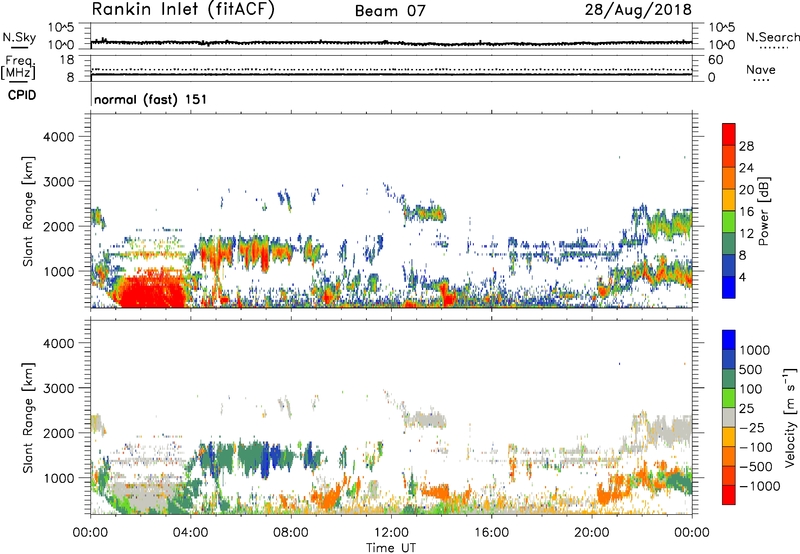
Task: Click the 16 tick on the power colorbar
Action: click(746, 212)
